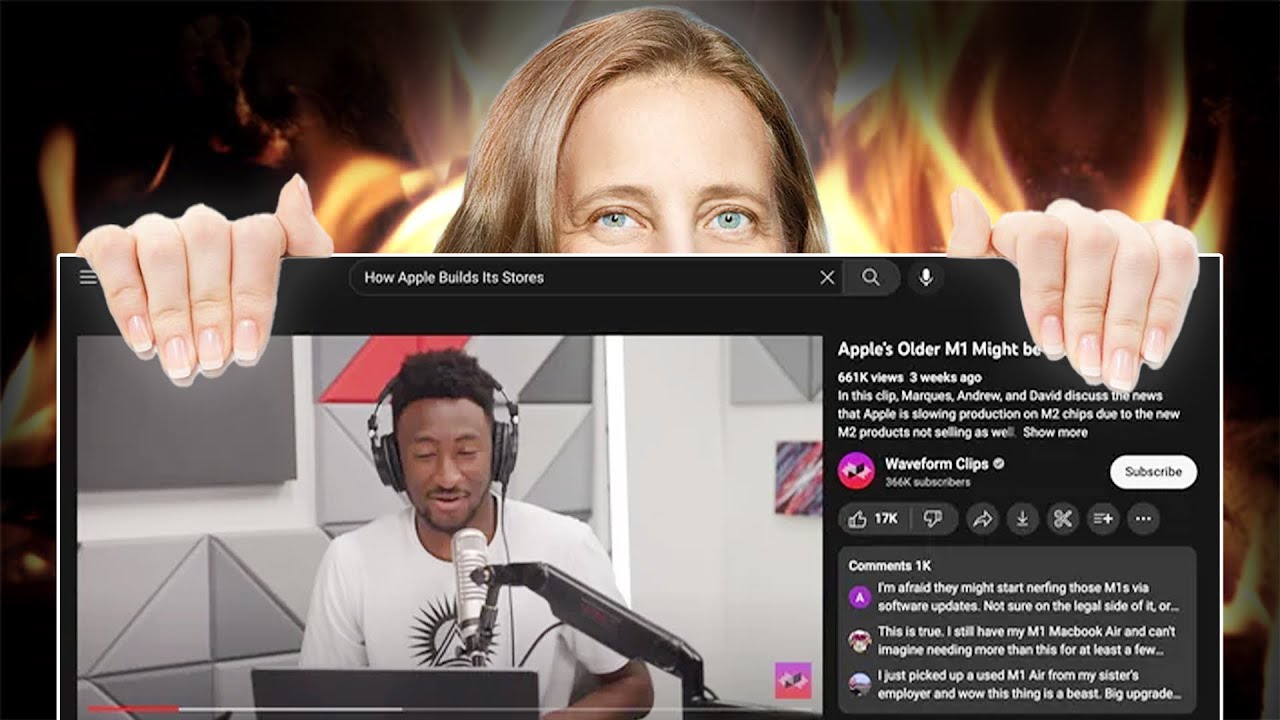Open the three-dot more actions menu
This screenshot has width=1280, height=720.
click(1143, 518)
